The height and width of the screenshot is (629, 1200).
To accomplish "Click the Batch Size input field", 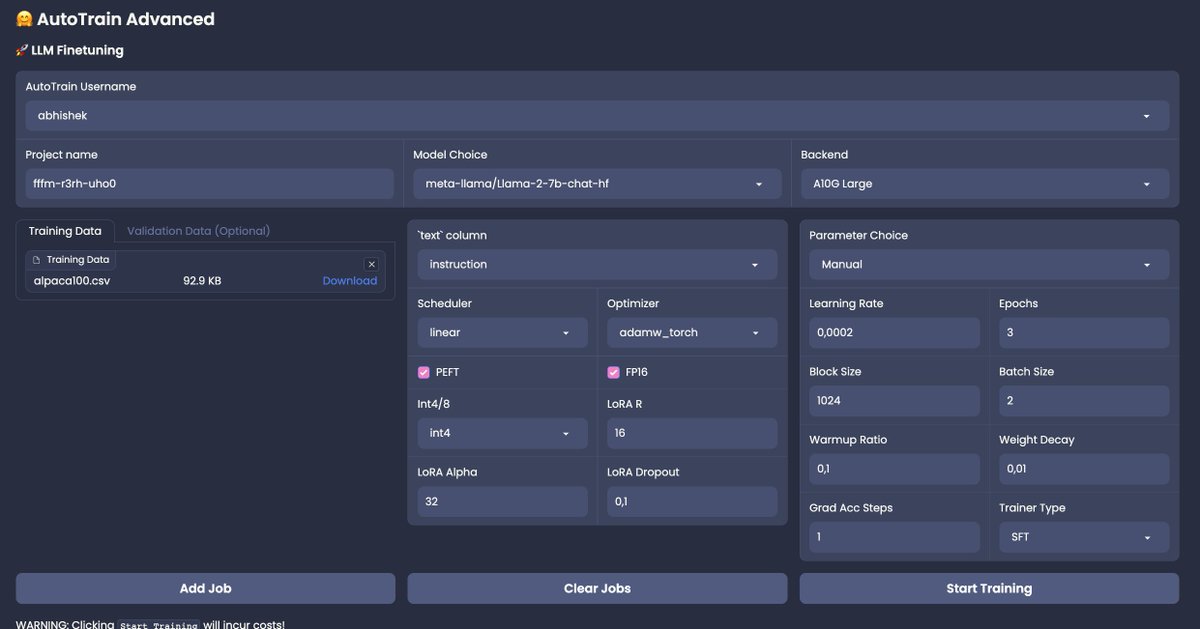I will (1083, 400).
